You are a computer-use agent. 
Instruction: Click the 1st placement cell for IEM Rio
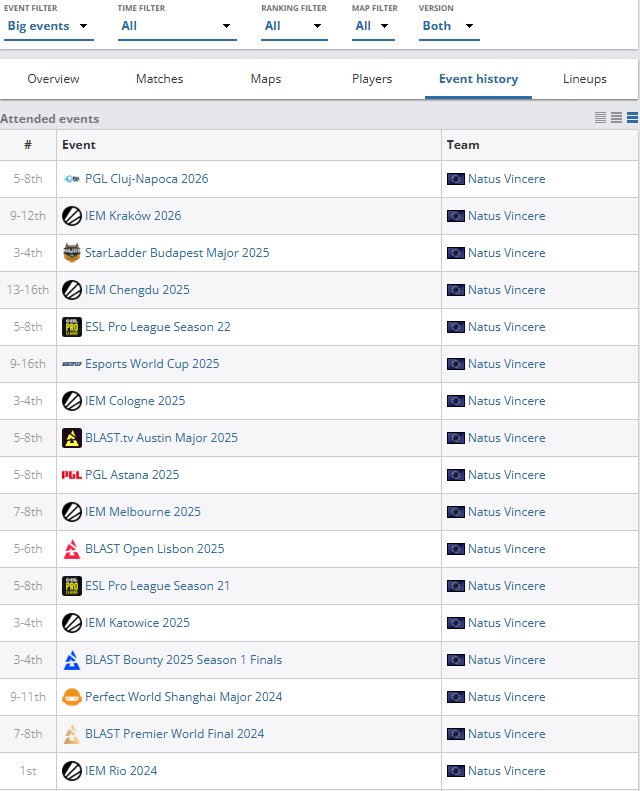point(28,771)
